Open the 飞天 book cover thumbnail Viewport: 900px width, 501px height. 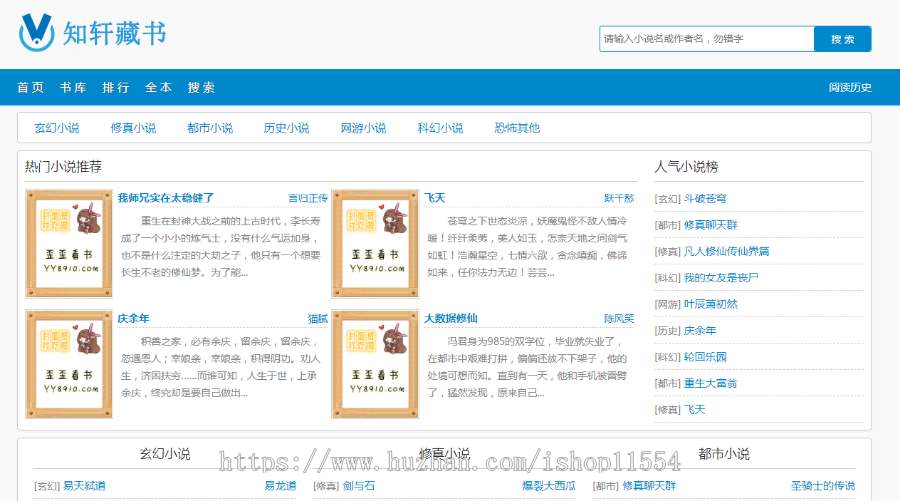click(x=375, y=244)
